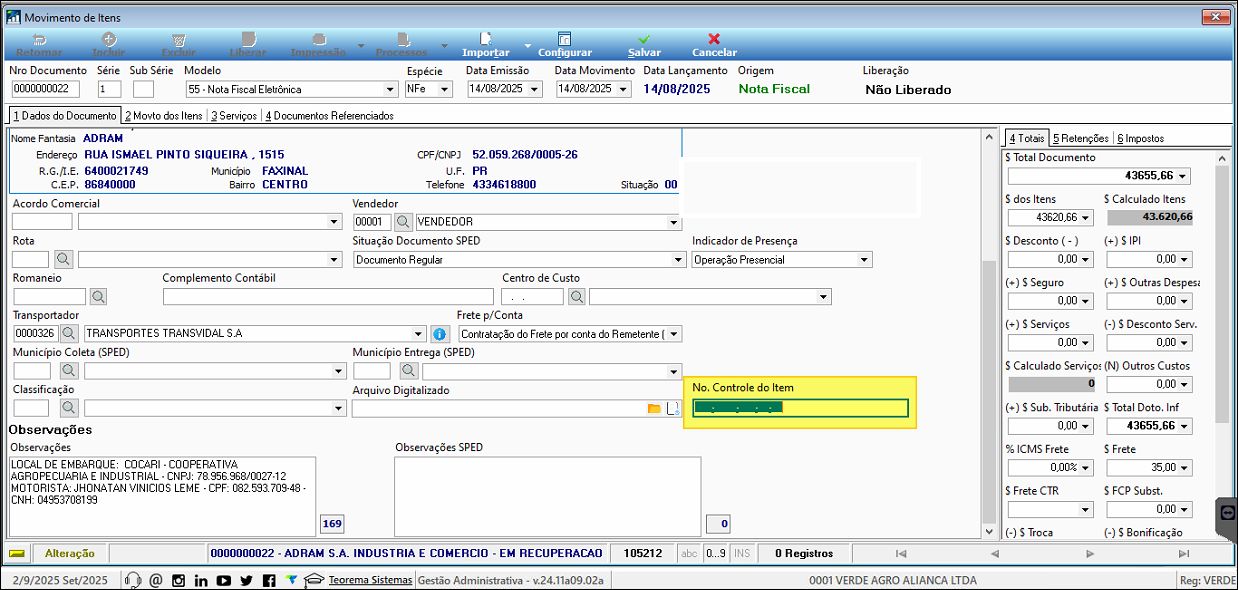Click the Retornar toolbar button
Screen dimensions: 1238x590
click(x=40, y=45)
